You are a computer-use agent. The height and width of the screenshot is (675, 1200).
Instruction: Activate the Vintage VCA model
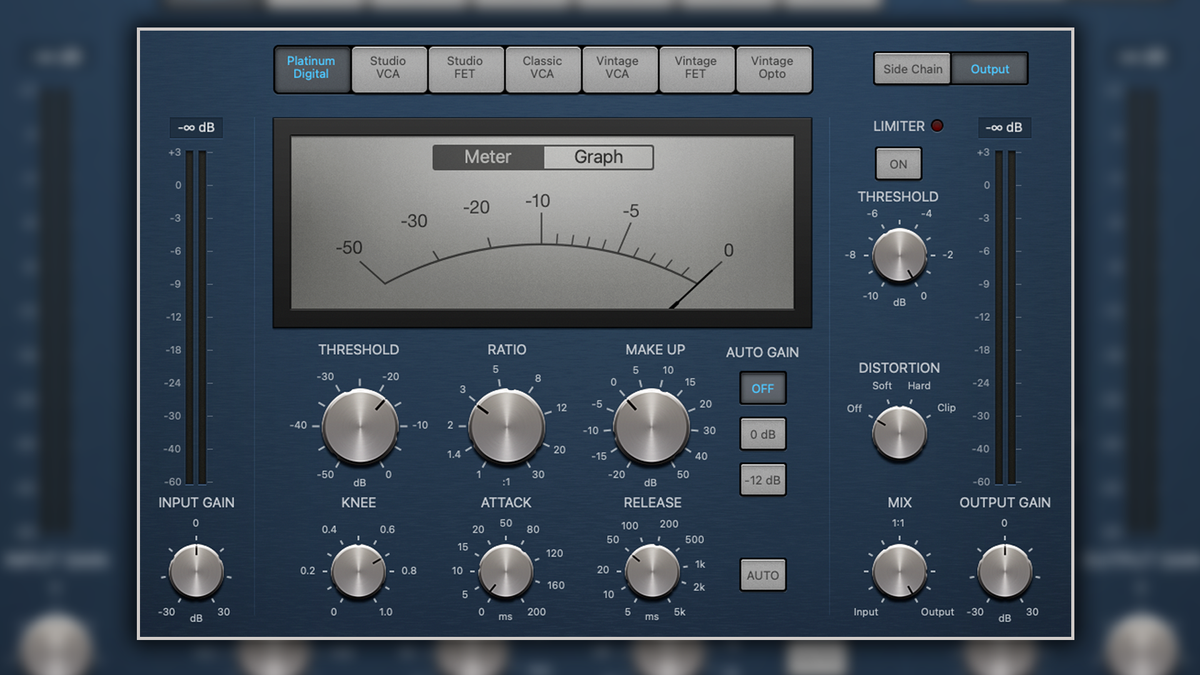(620, 69)
